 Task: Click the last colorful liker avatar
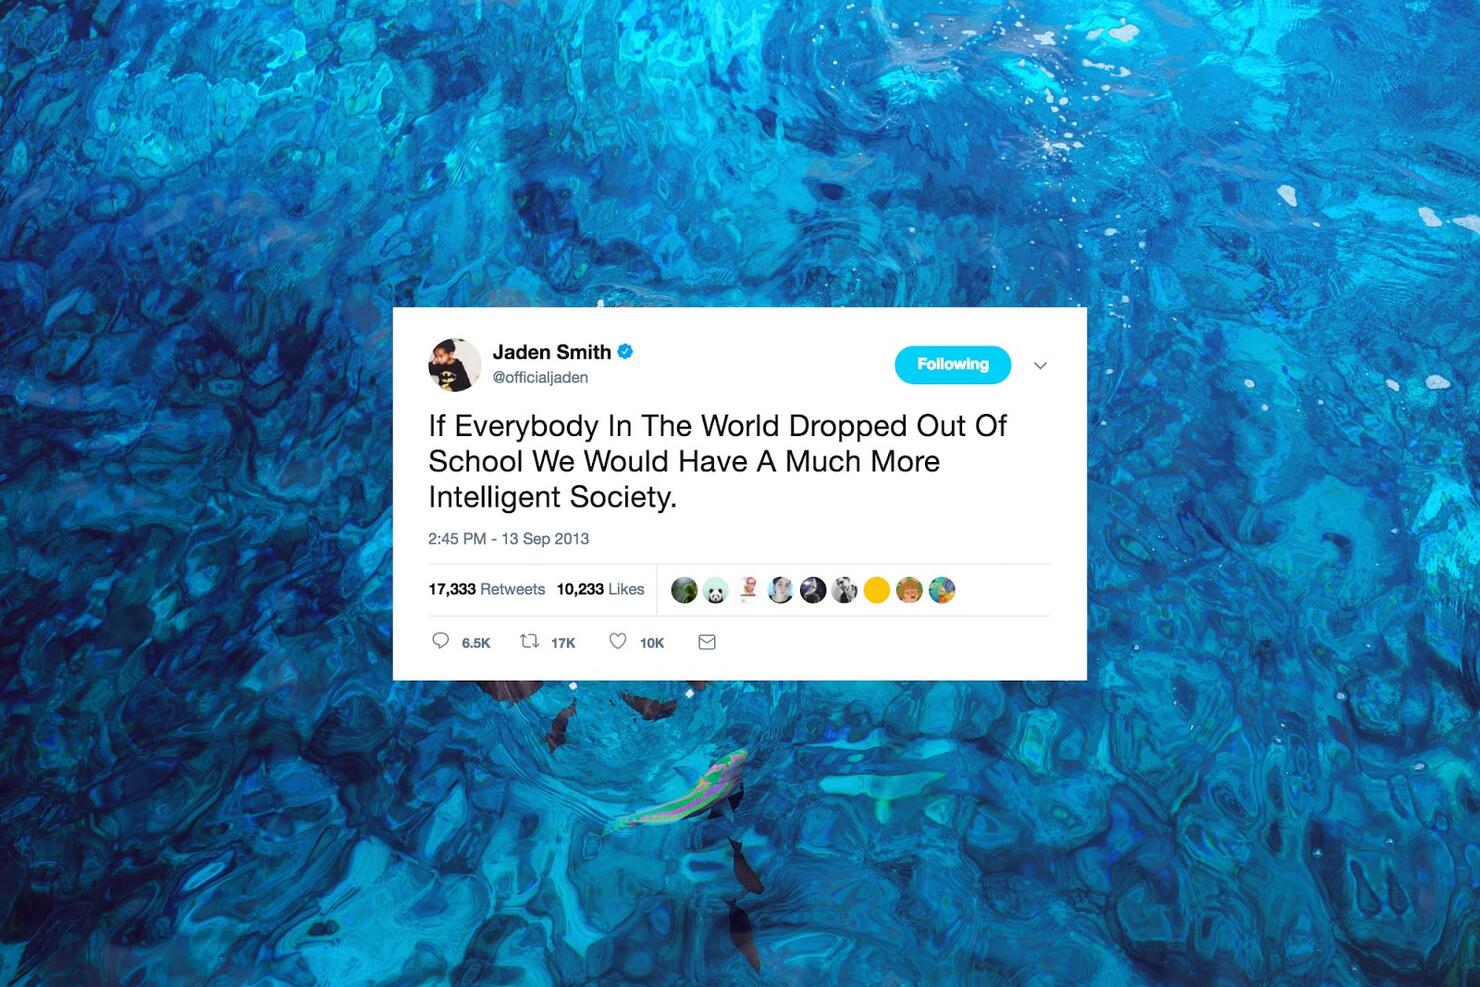pyautogui.click(x=942, y=590)
